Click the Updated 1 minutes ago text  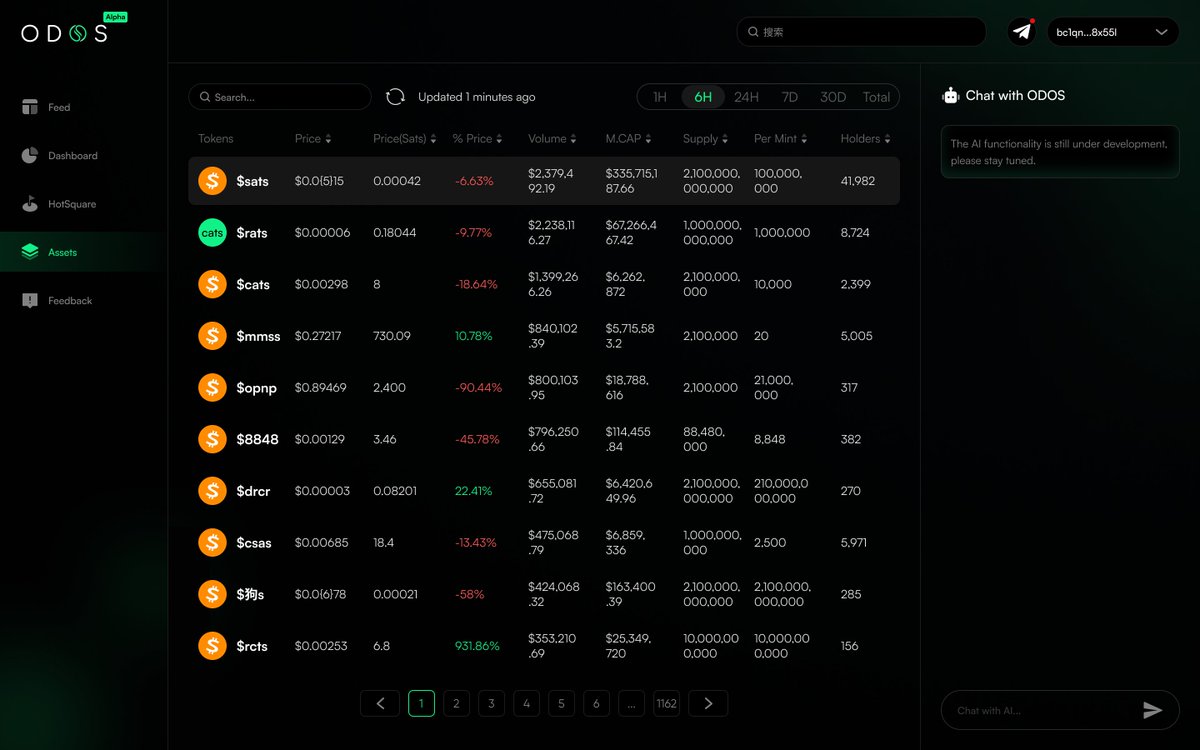pyautogui.click(x=477, y=97)
